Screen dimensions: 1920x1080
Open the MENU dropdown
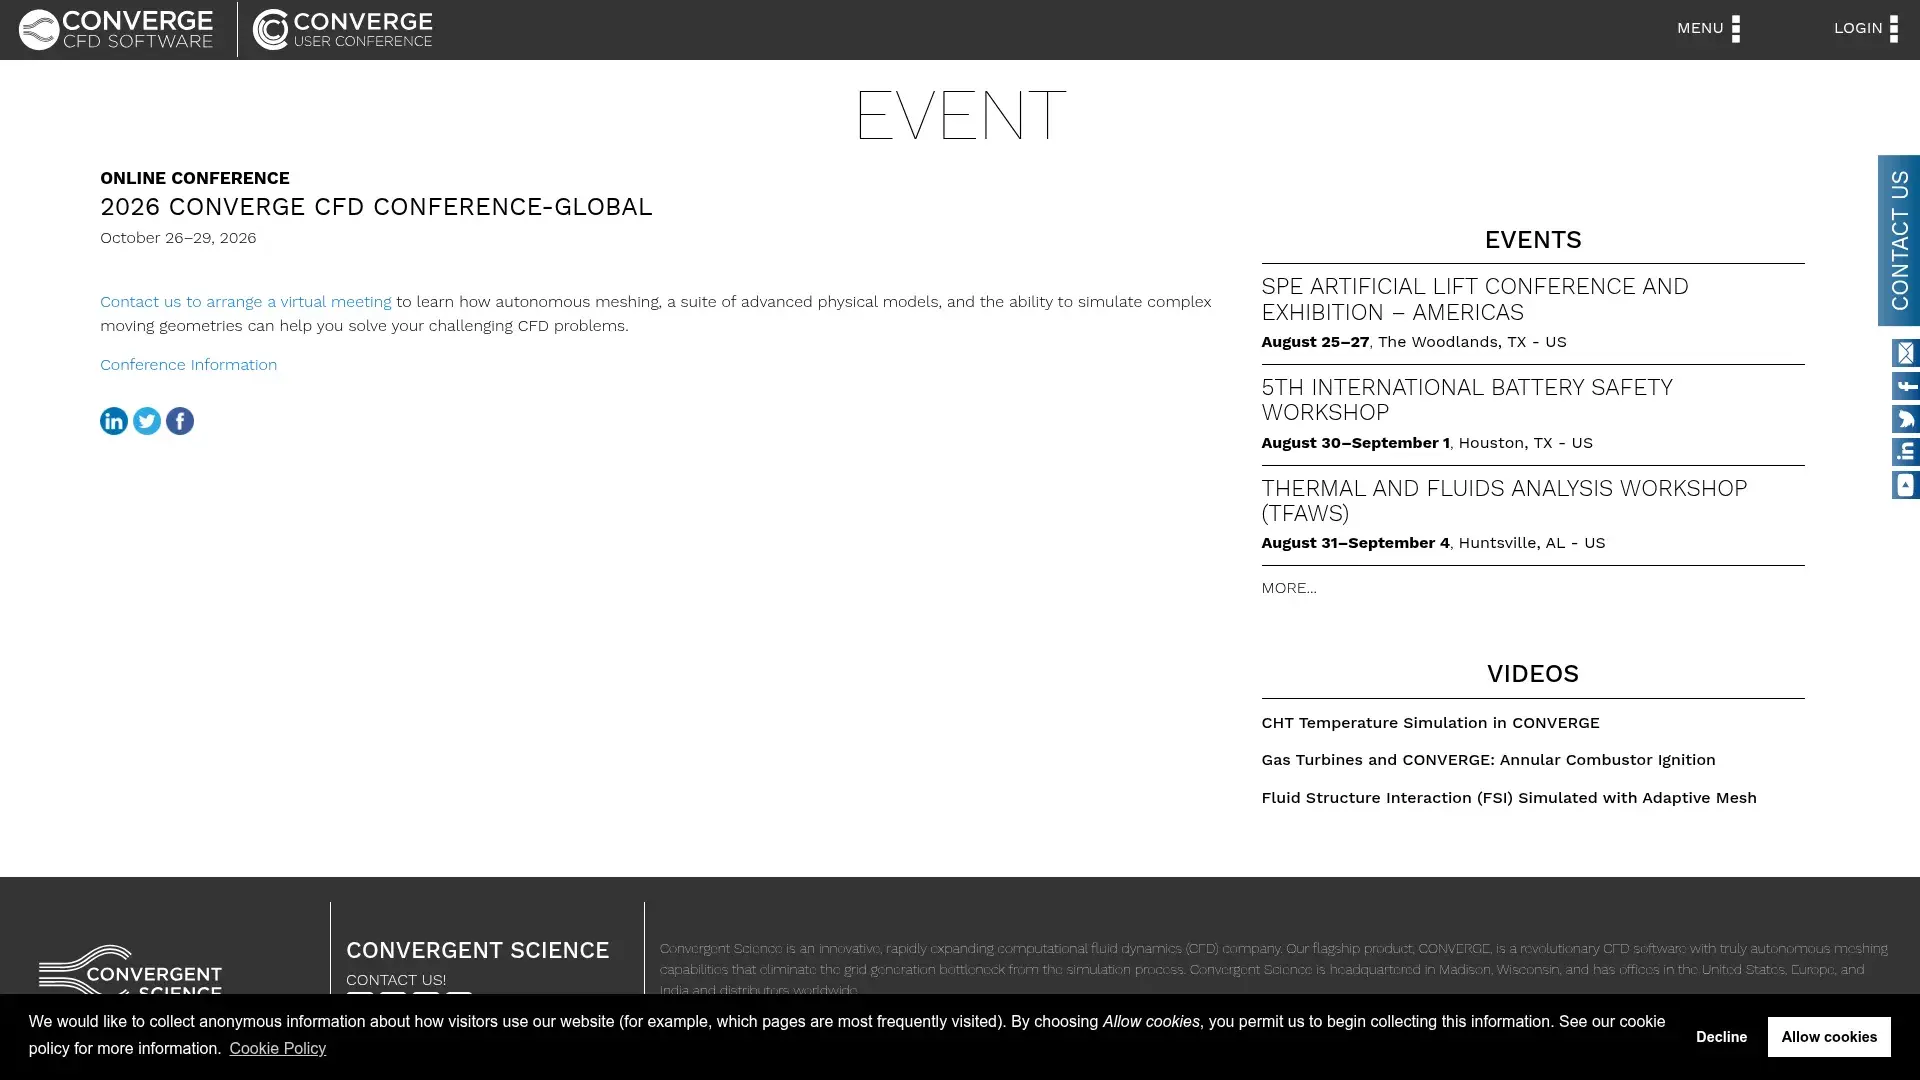click(x=1708, y=28)
